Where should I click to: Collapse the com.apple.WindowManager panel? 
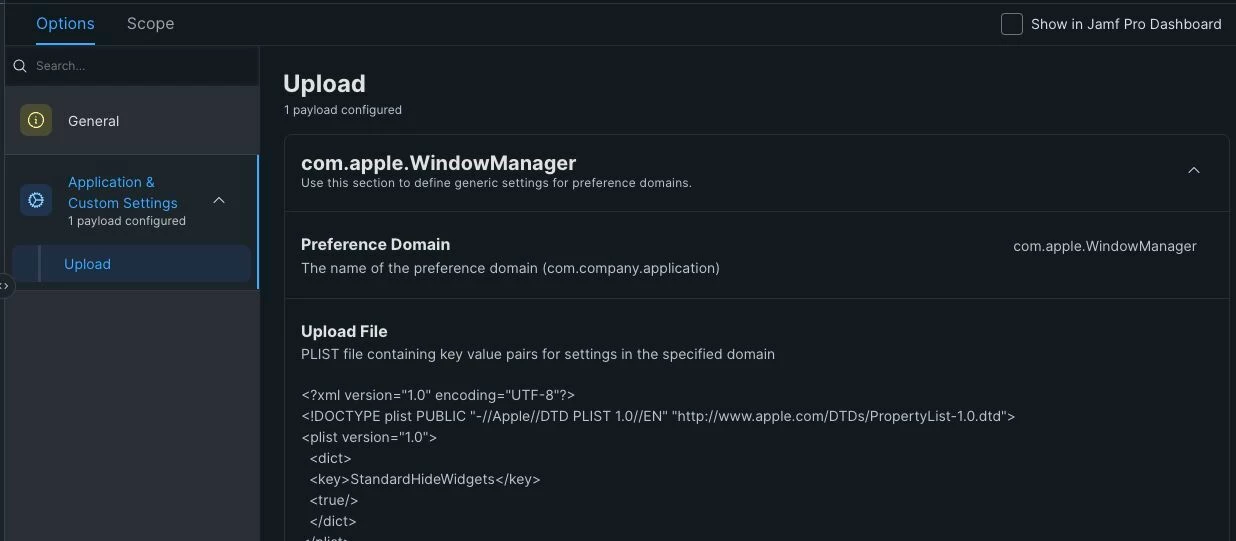tap(1193, 170)
